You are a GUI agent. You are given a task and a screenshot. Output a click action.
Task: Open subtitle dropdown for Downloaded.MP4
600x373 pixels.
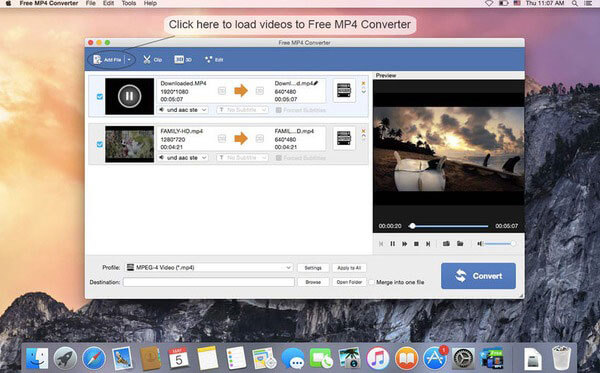tap(242, 110)
